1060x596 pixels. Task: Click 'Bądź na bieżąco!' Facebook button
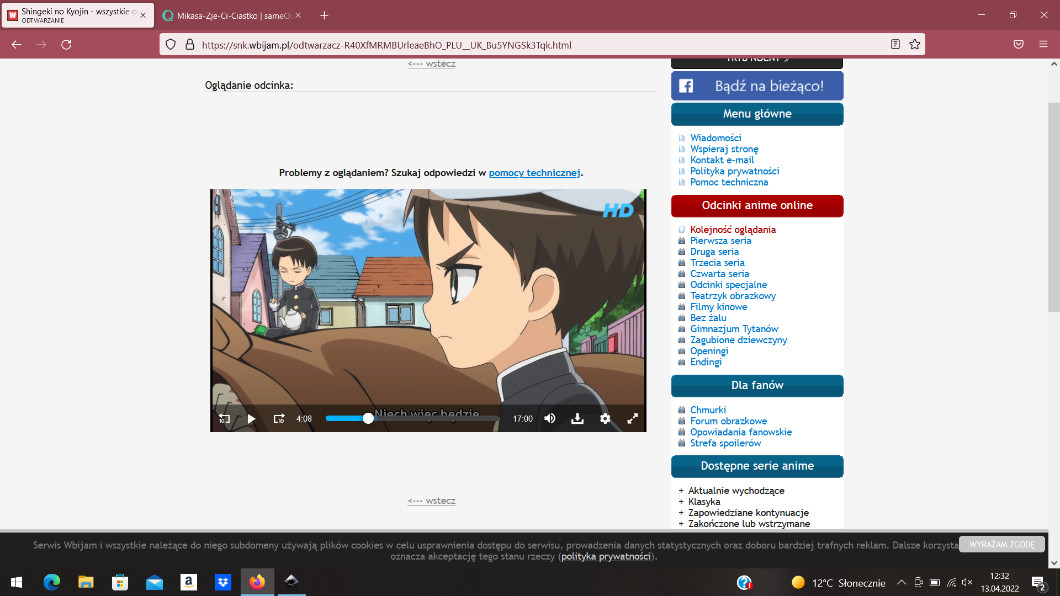(x=757, y=86)
